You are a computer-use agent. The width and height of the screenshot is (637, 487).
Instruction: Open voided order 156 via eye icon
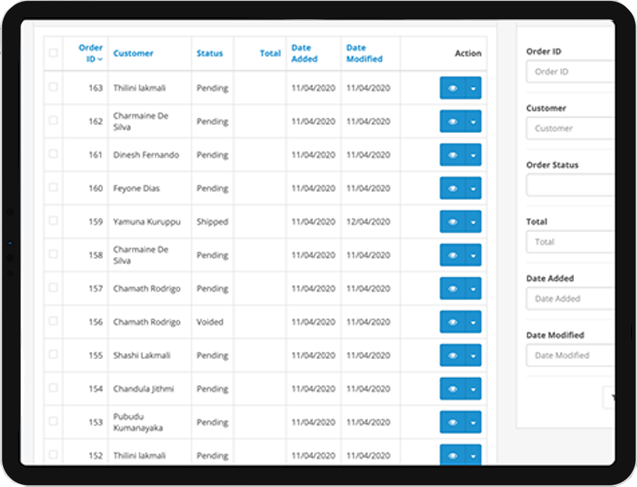tap(452, 322)
